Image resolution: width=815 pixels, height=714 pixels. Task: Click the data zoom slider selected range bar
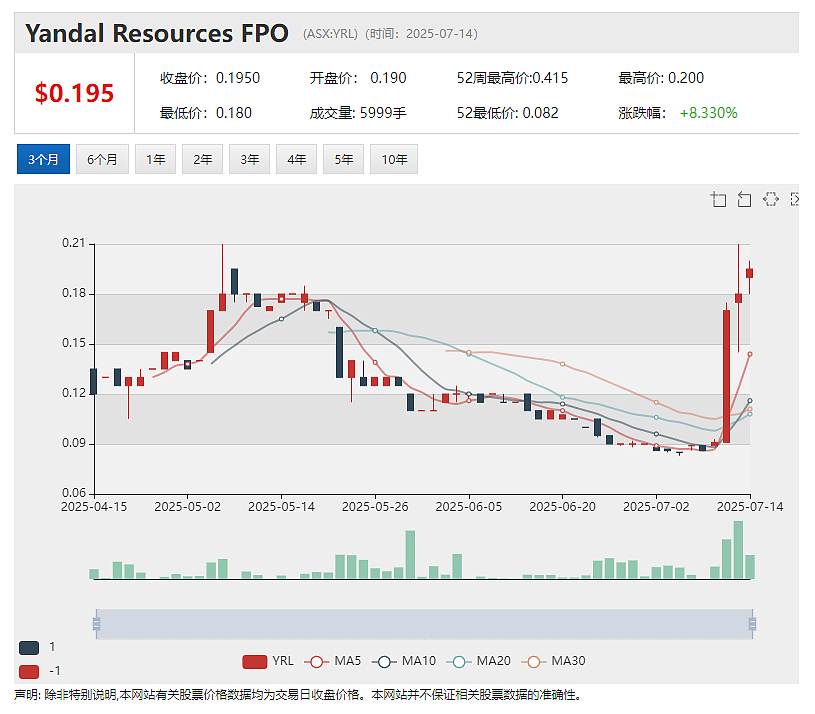click(424, 624)
